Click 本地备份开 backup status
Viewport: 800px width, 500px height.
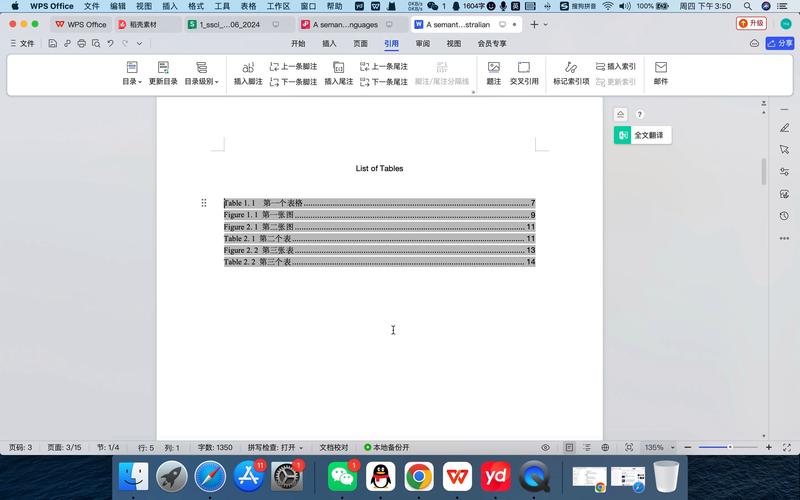387,447
